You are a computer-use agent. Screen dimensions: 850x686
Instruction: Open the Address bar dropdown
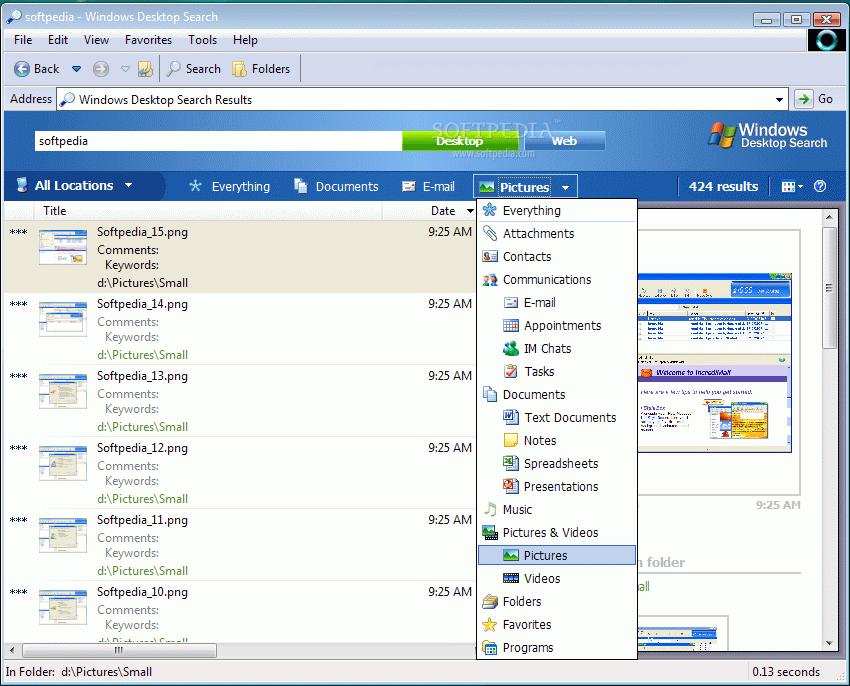[x=779, y=100]
